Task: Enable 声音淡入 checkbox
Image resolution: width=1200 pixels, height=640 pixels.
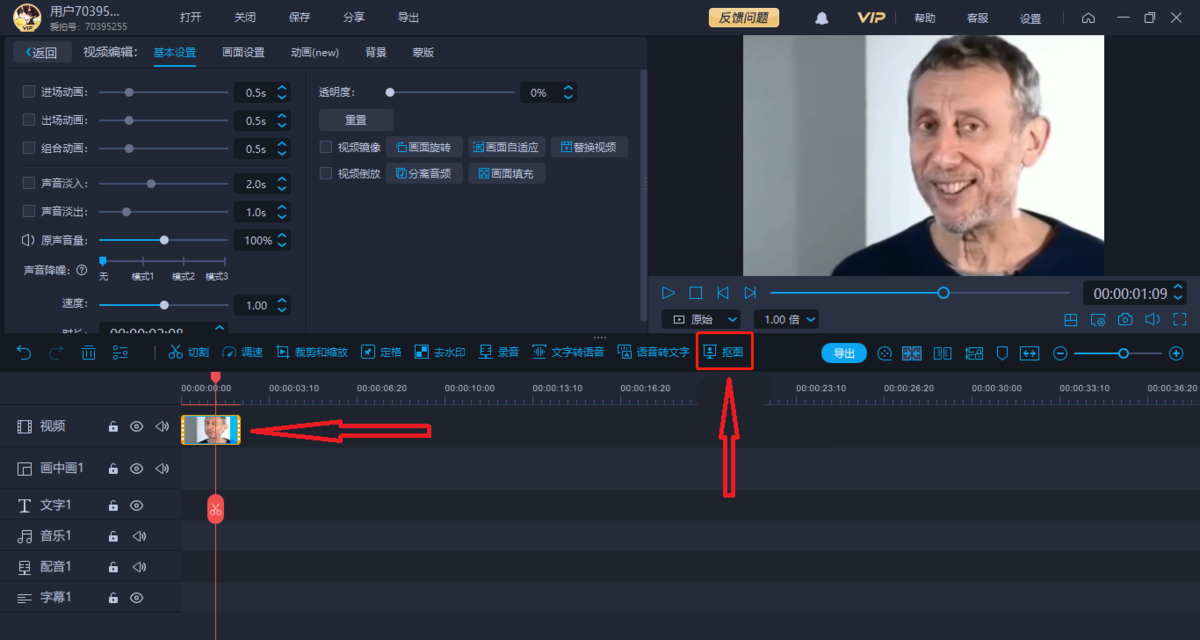Action: [x=29, y=183]
